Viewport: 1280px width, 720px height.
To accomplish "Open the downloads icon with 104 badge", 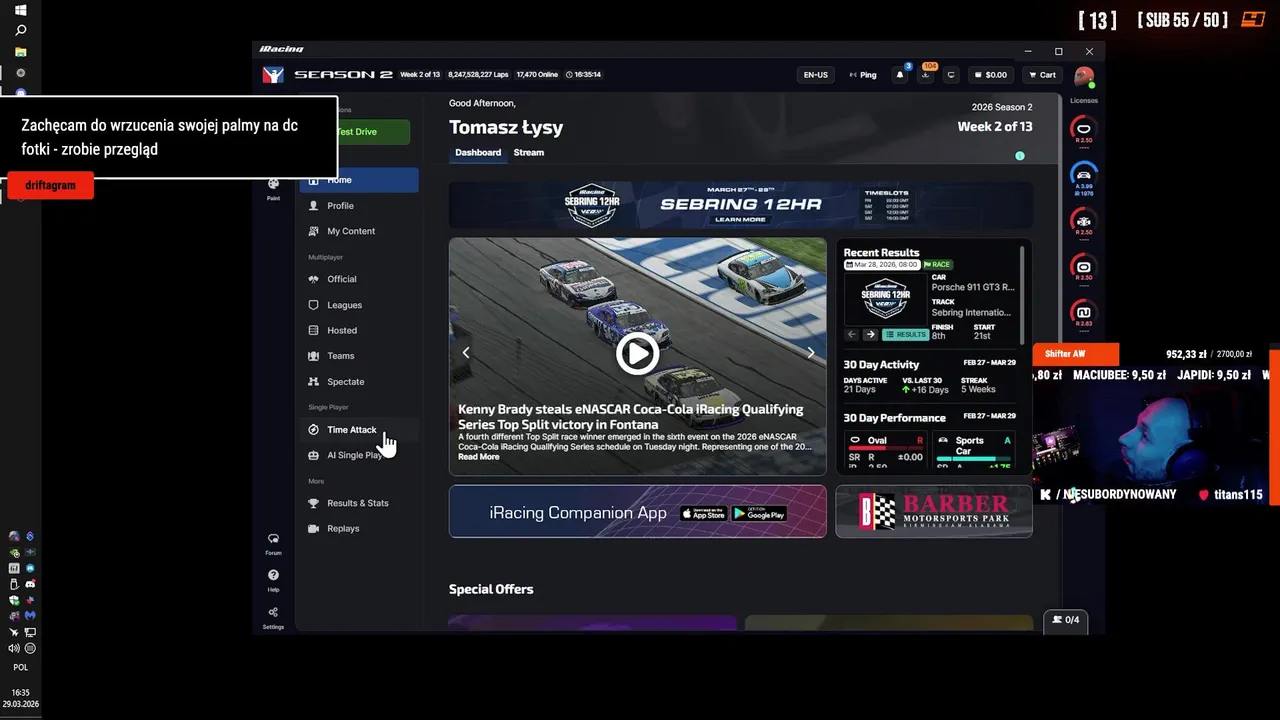I will [x=926, y=75].
